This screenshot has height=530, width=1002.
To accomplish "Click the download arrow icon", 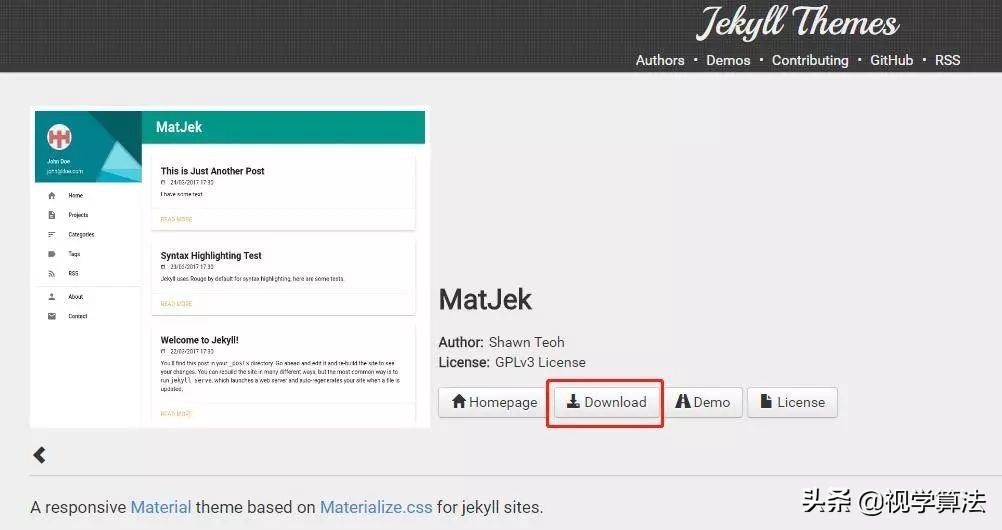I will pyautogui.click(x=573, y=401).
